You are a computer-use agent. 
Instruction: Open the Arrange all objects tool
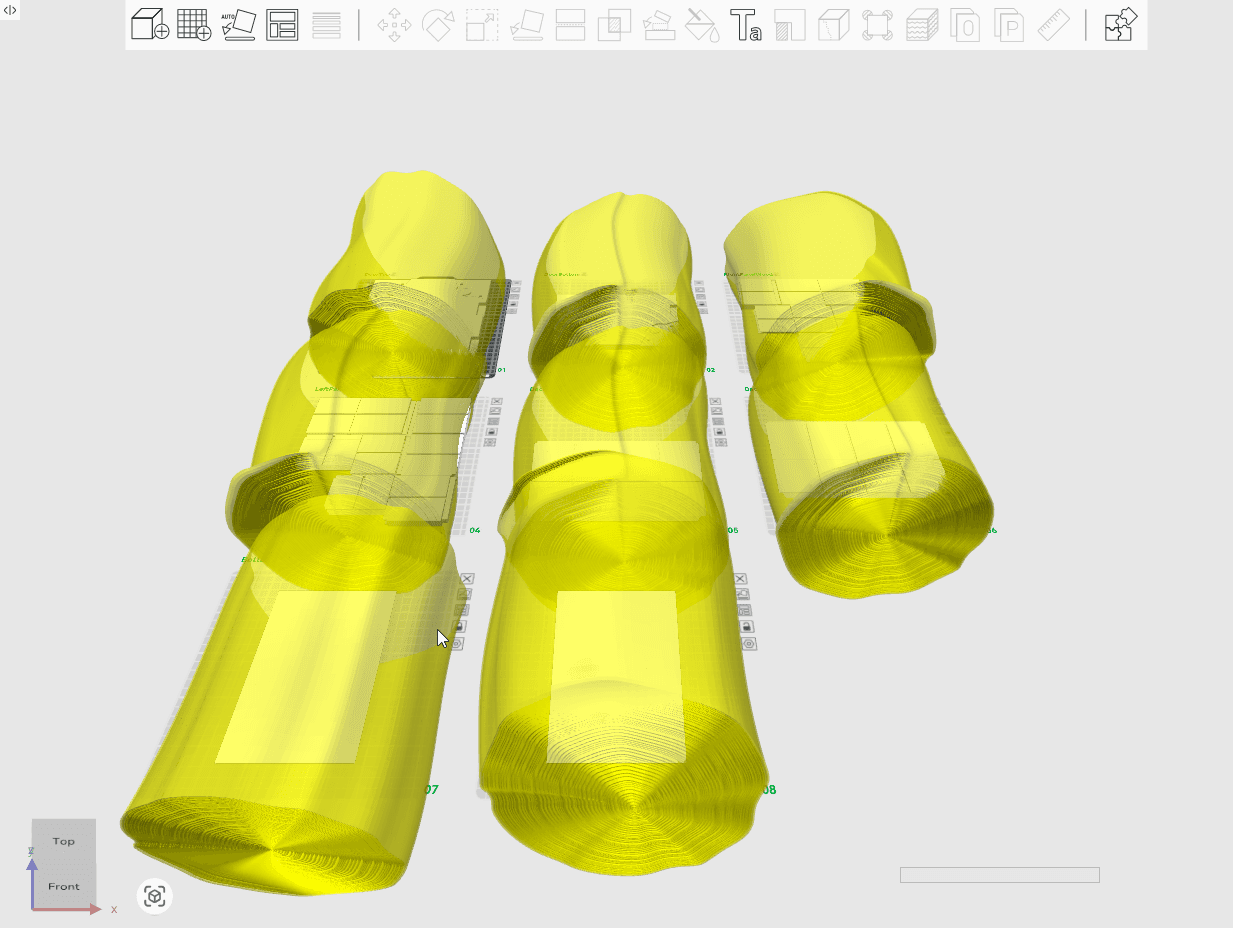pos(282,25)
